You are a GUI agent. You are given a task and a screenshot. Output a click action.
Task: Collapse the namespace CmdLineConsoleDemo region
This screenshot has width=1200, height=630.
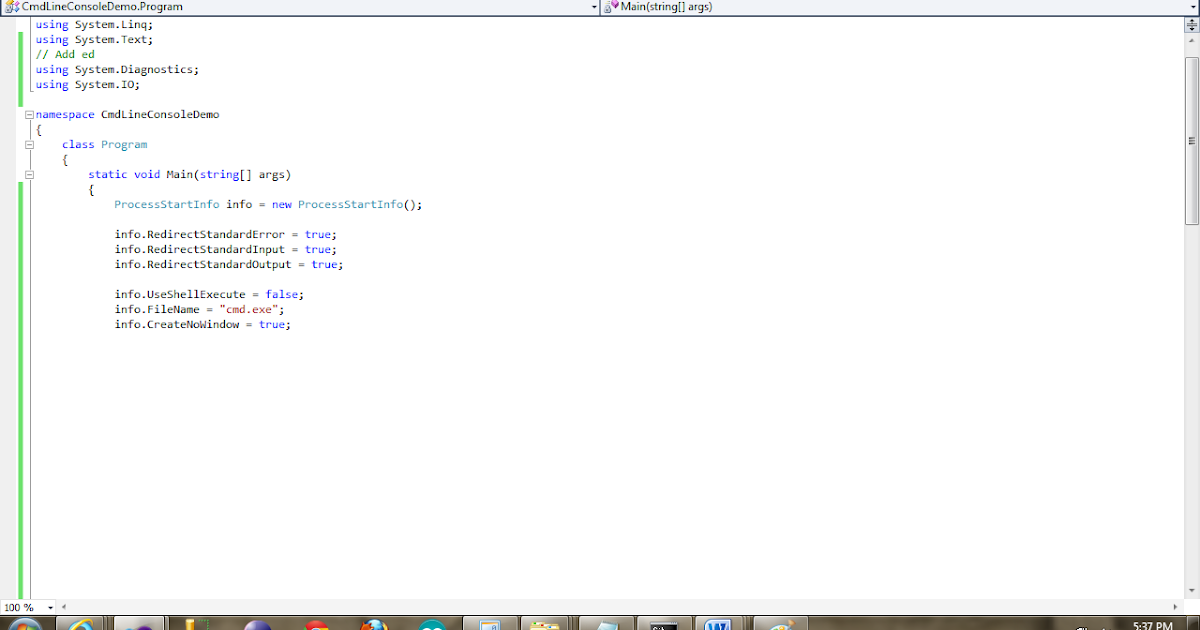point(29,114)
